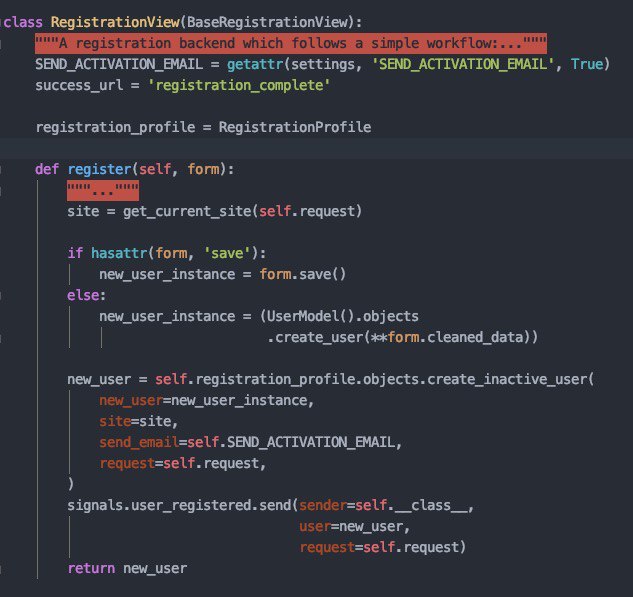The width and height of the screenshot is (633, 597).
Task: Select the register function name
Action: coord(99,169)
